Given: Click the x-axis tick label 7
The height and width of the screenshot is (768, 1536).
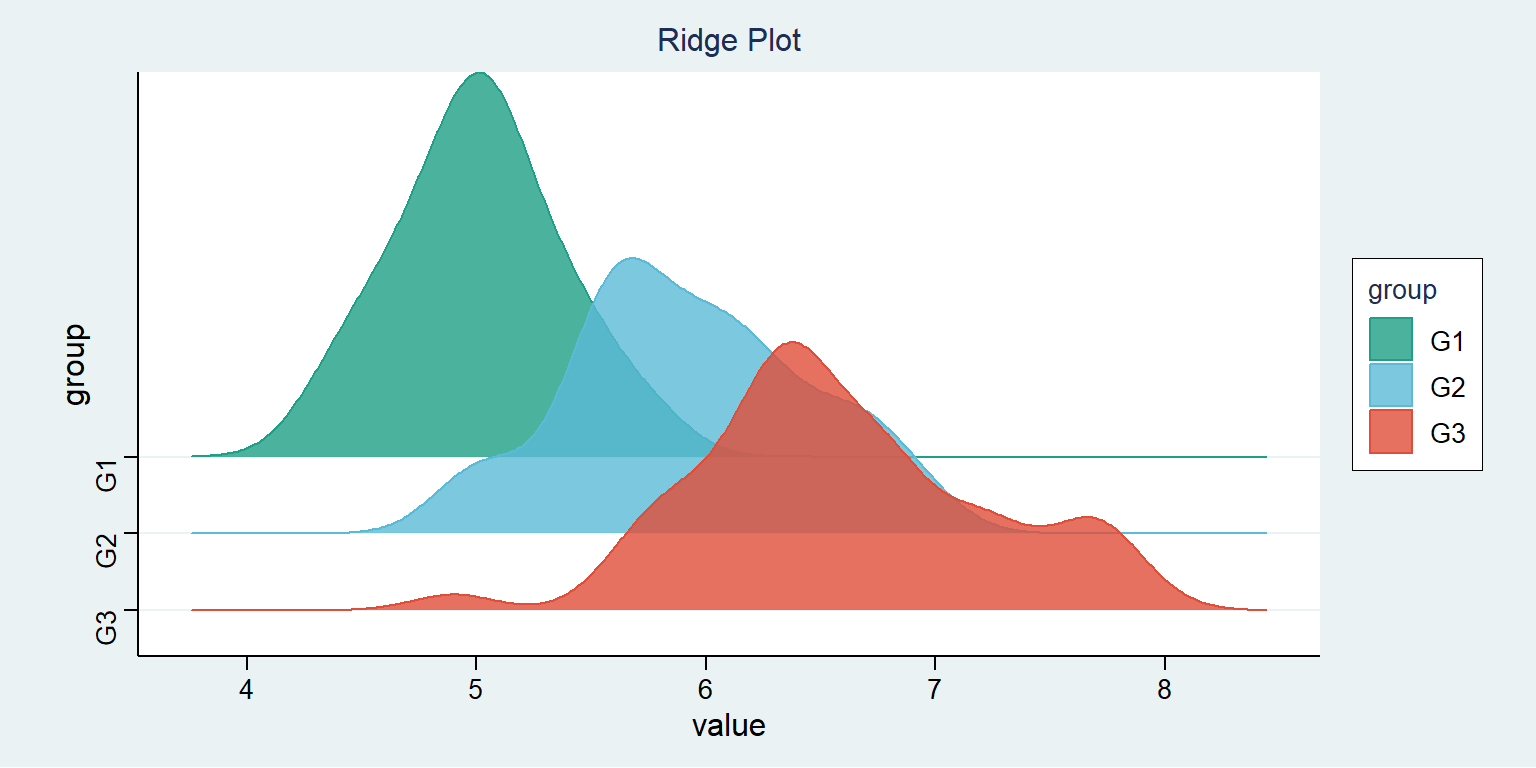Looking at the screenshot, I should pos(935,688).
